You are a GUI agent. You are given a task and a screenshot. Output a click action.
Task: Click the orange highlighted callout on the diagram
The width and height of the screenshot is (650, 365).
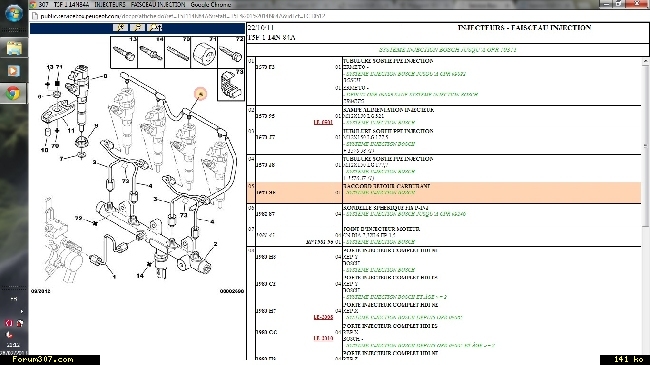[x=200, y=94]
